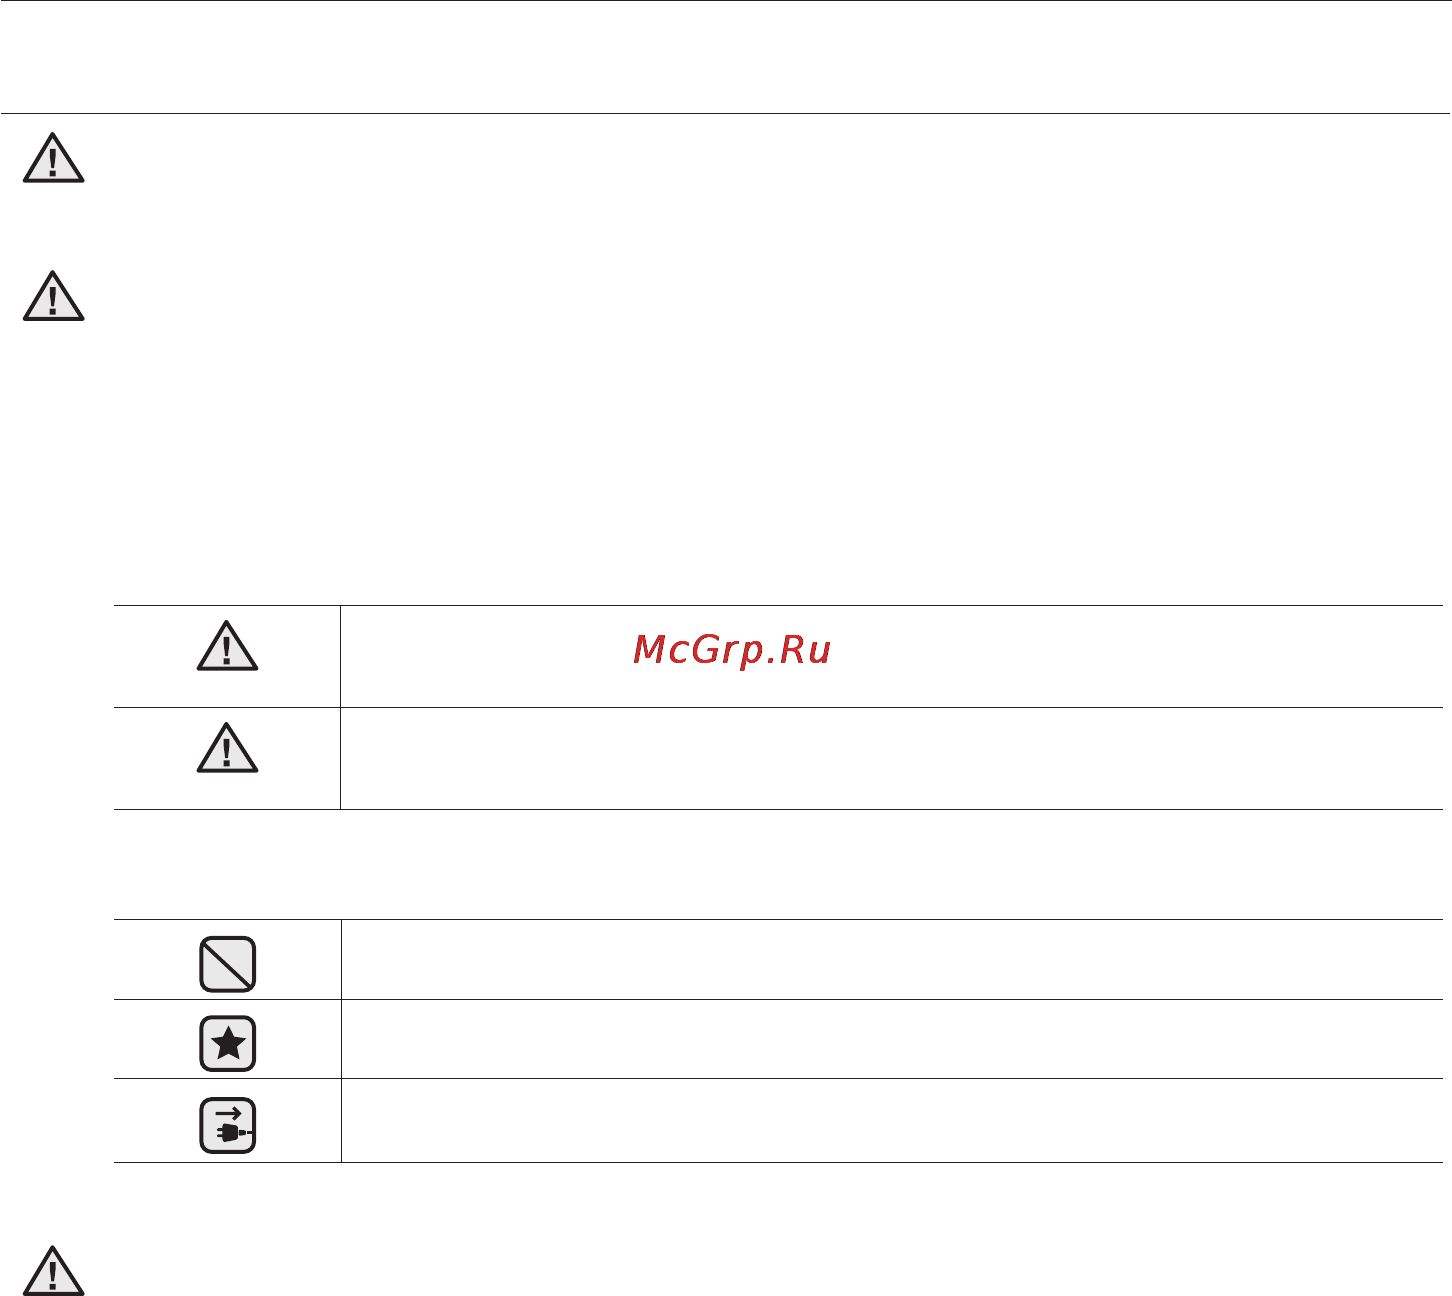Click the horizontal rule below the header

coord(726,113)
